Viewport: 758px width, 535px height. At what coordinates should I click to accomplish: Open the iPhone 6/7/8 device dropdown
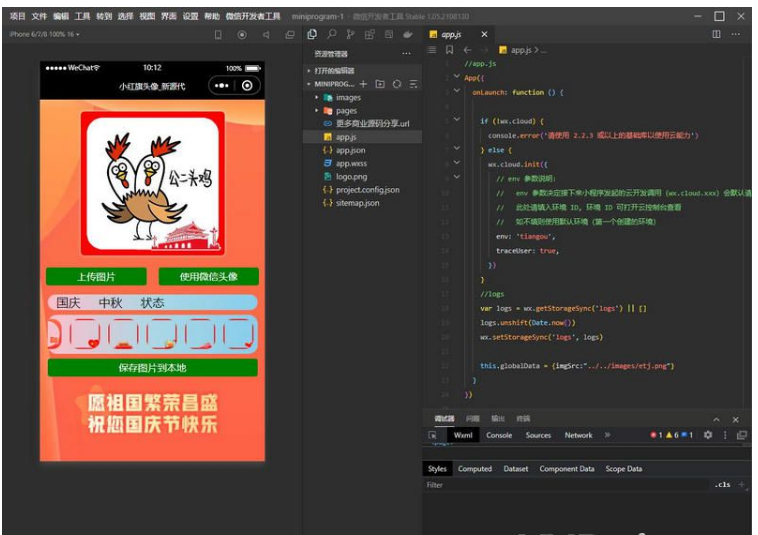tap(43, 34)
